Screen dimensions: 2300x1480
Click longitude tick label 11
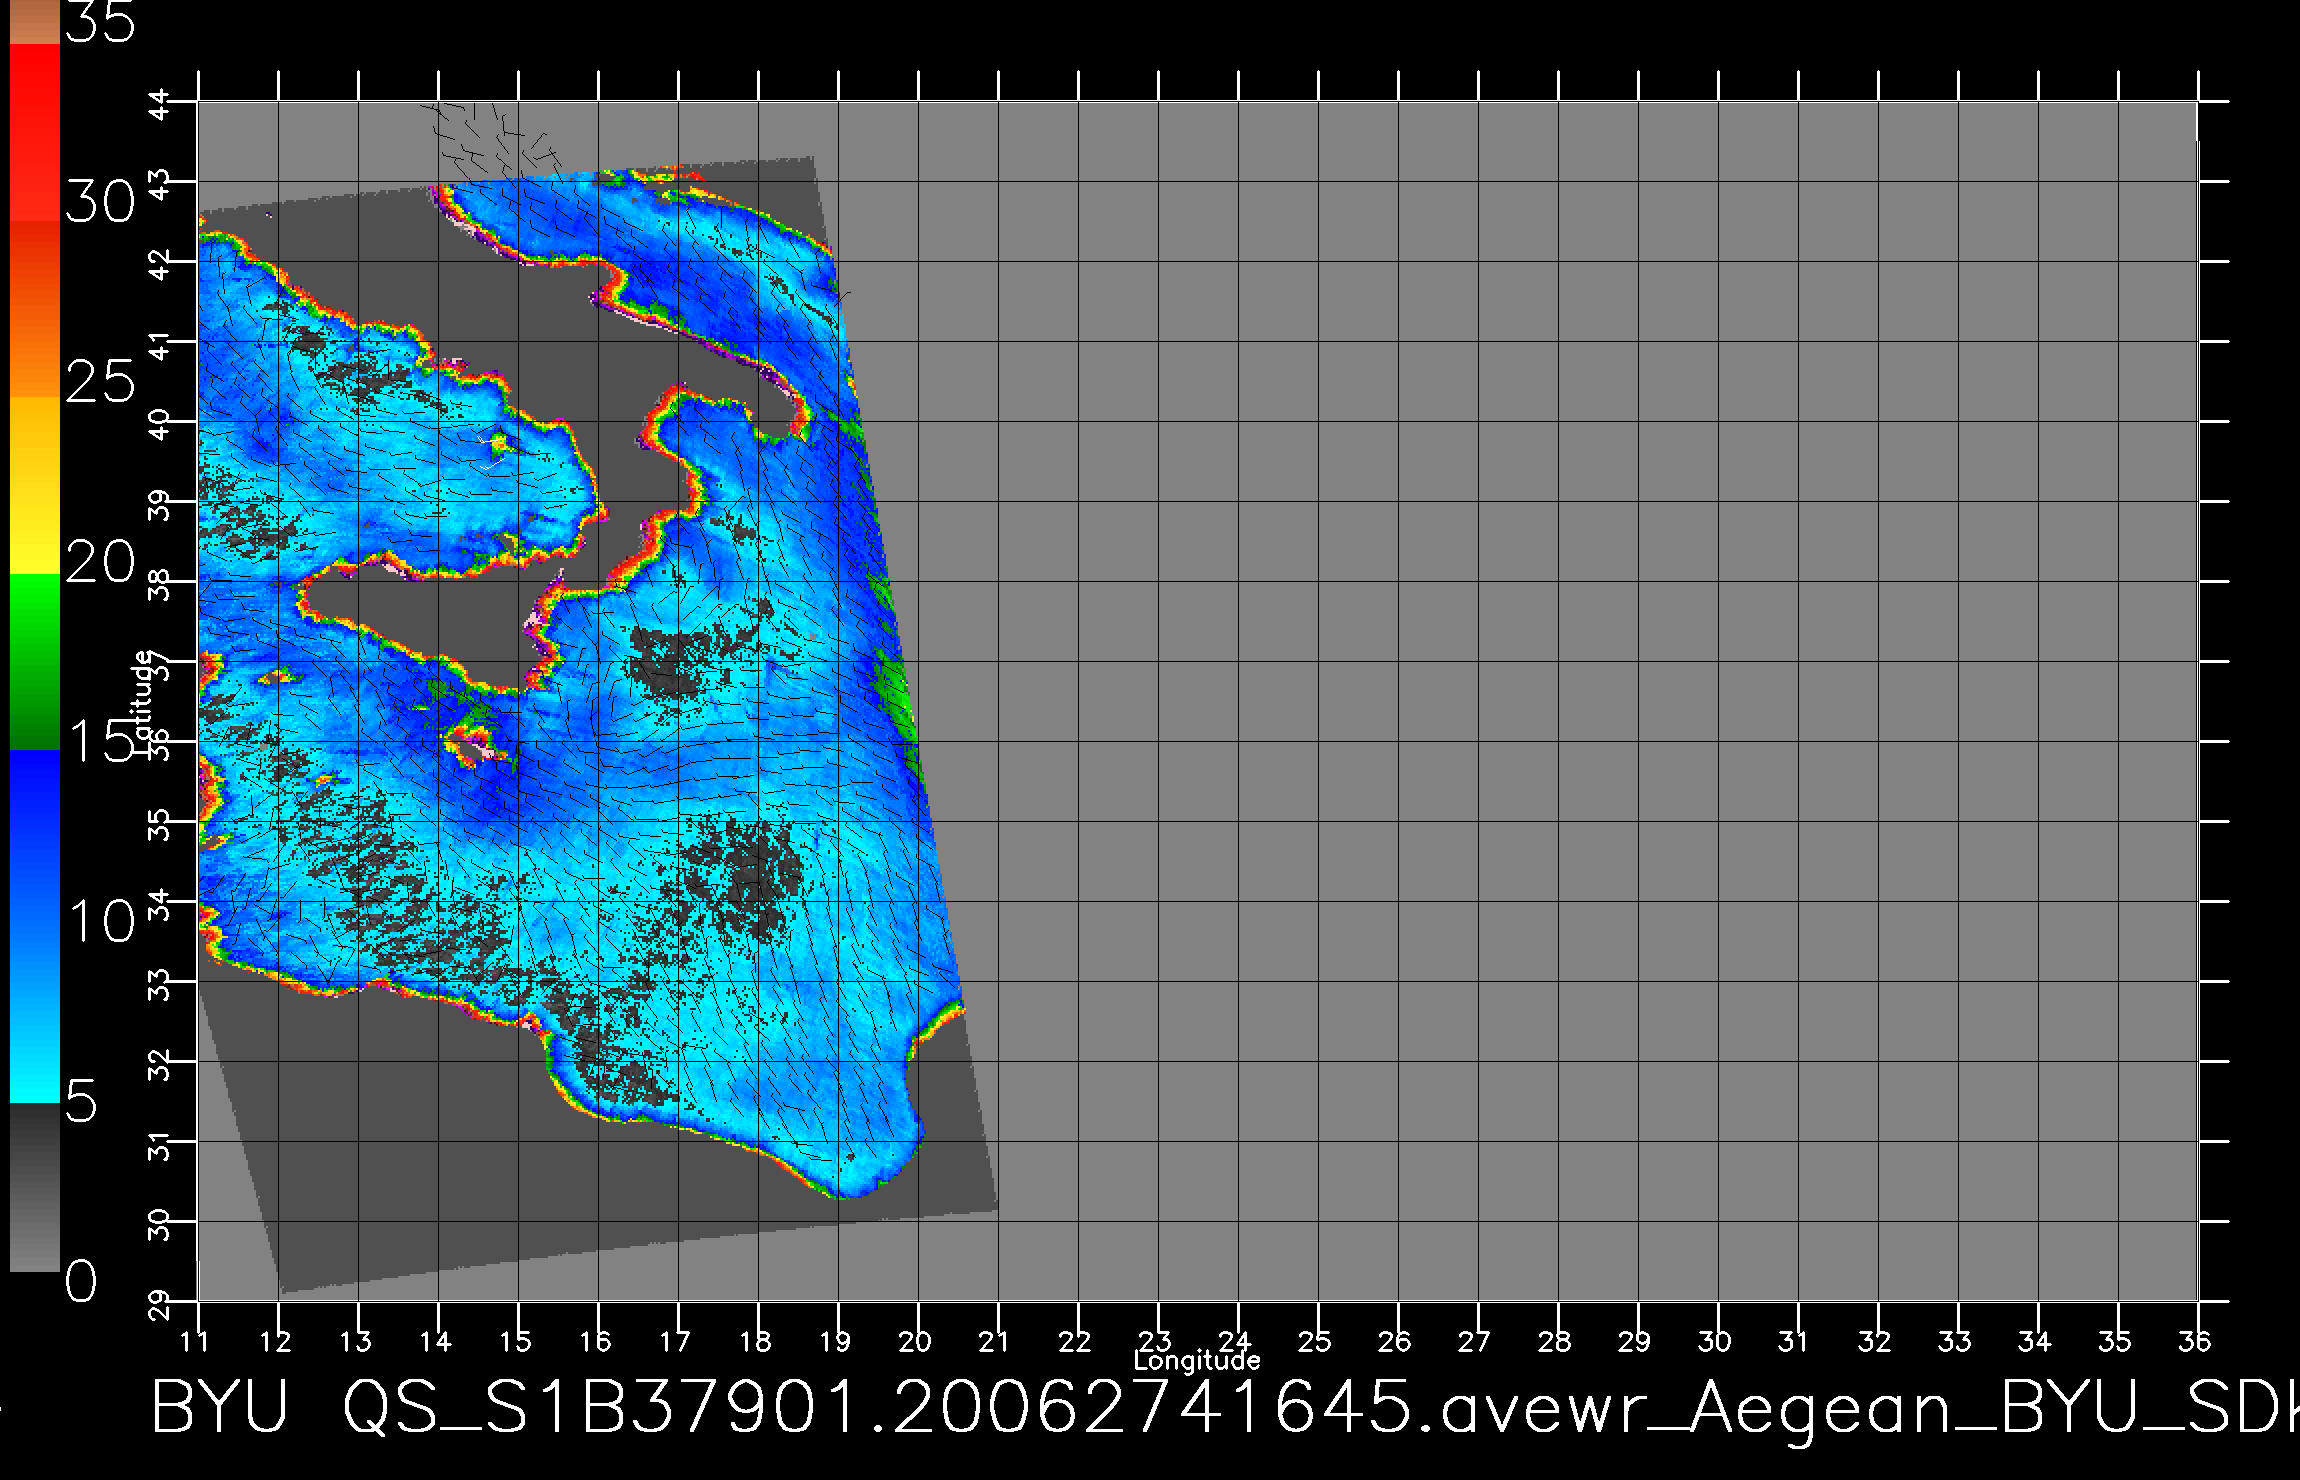click(195, 1342)
